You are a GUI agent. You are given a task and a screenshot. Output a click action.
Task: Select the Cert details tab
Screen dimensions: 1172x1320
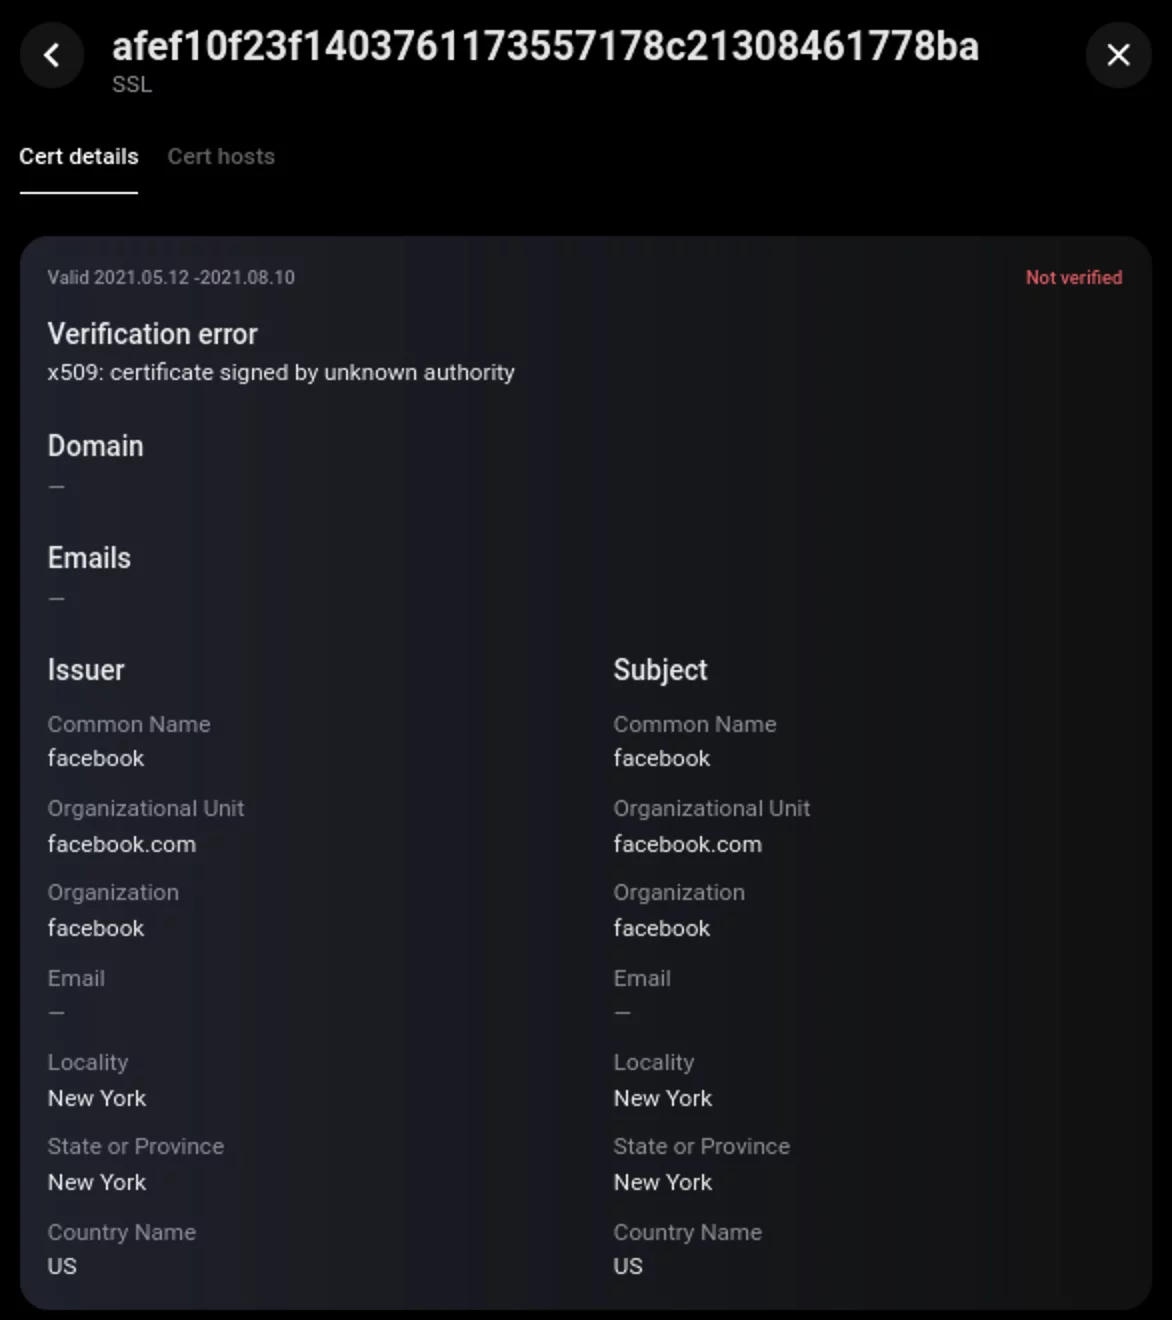click(x=78, y=156)
